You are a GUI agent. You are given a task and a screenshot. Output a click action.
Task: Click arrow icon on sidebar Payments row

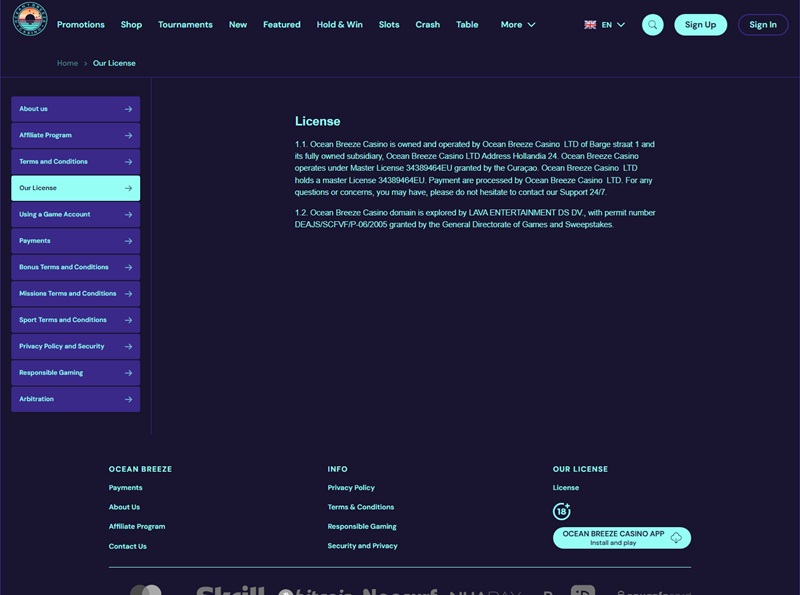(129, 241)
